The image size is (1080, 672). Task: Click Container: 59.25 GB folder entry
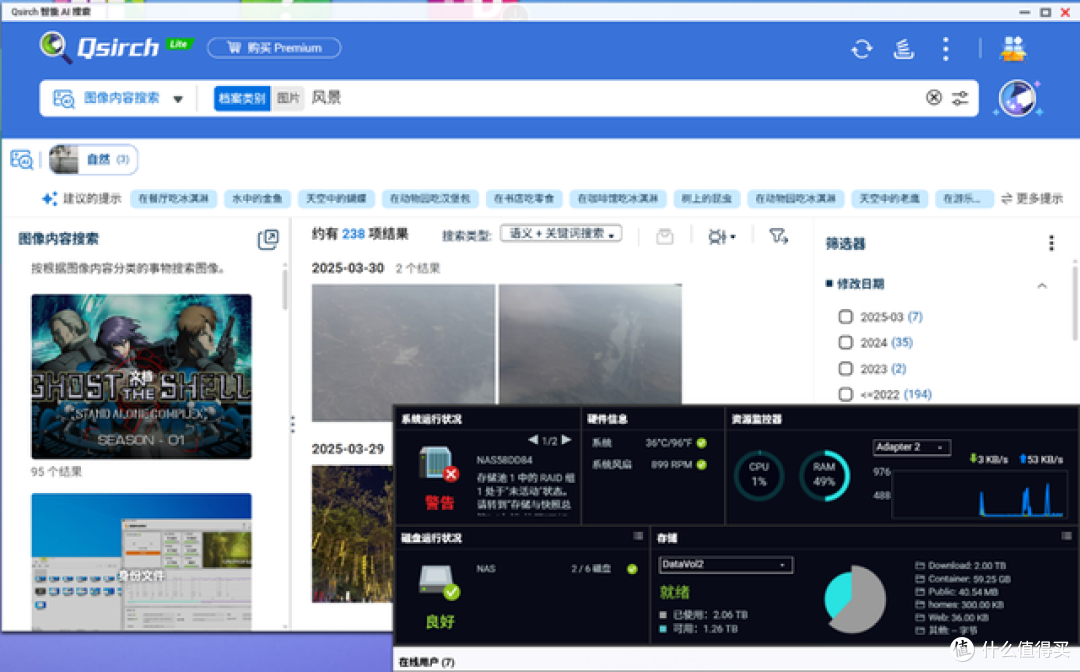point(963,578)
